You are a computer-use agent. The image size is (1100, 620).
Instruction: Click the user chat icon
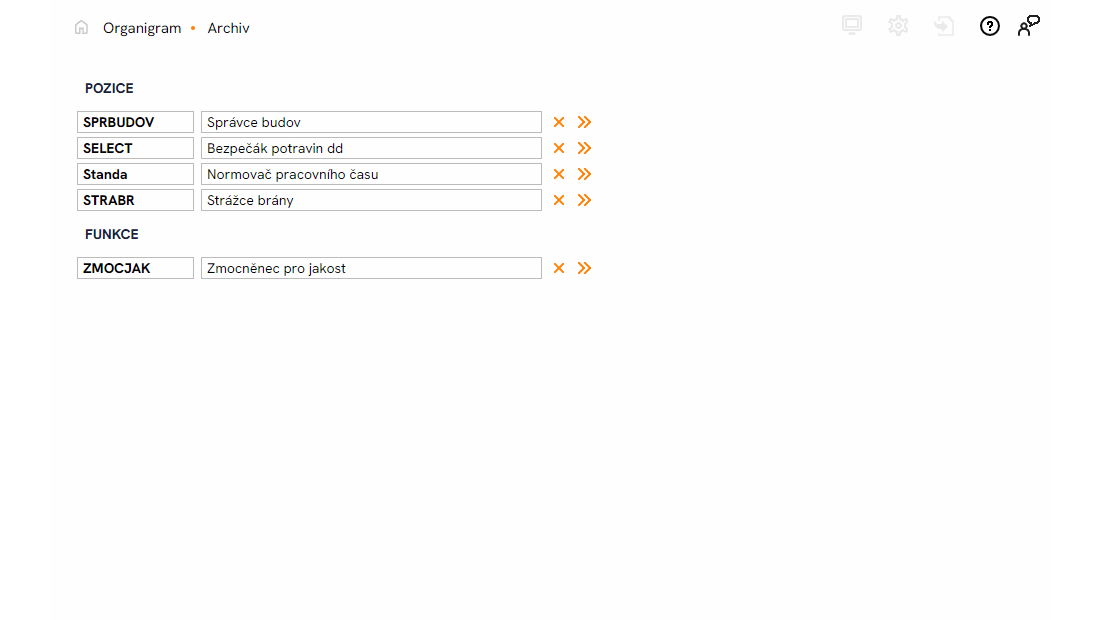[1029, 27]
